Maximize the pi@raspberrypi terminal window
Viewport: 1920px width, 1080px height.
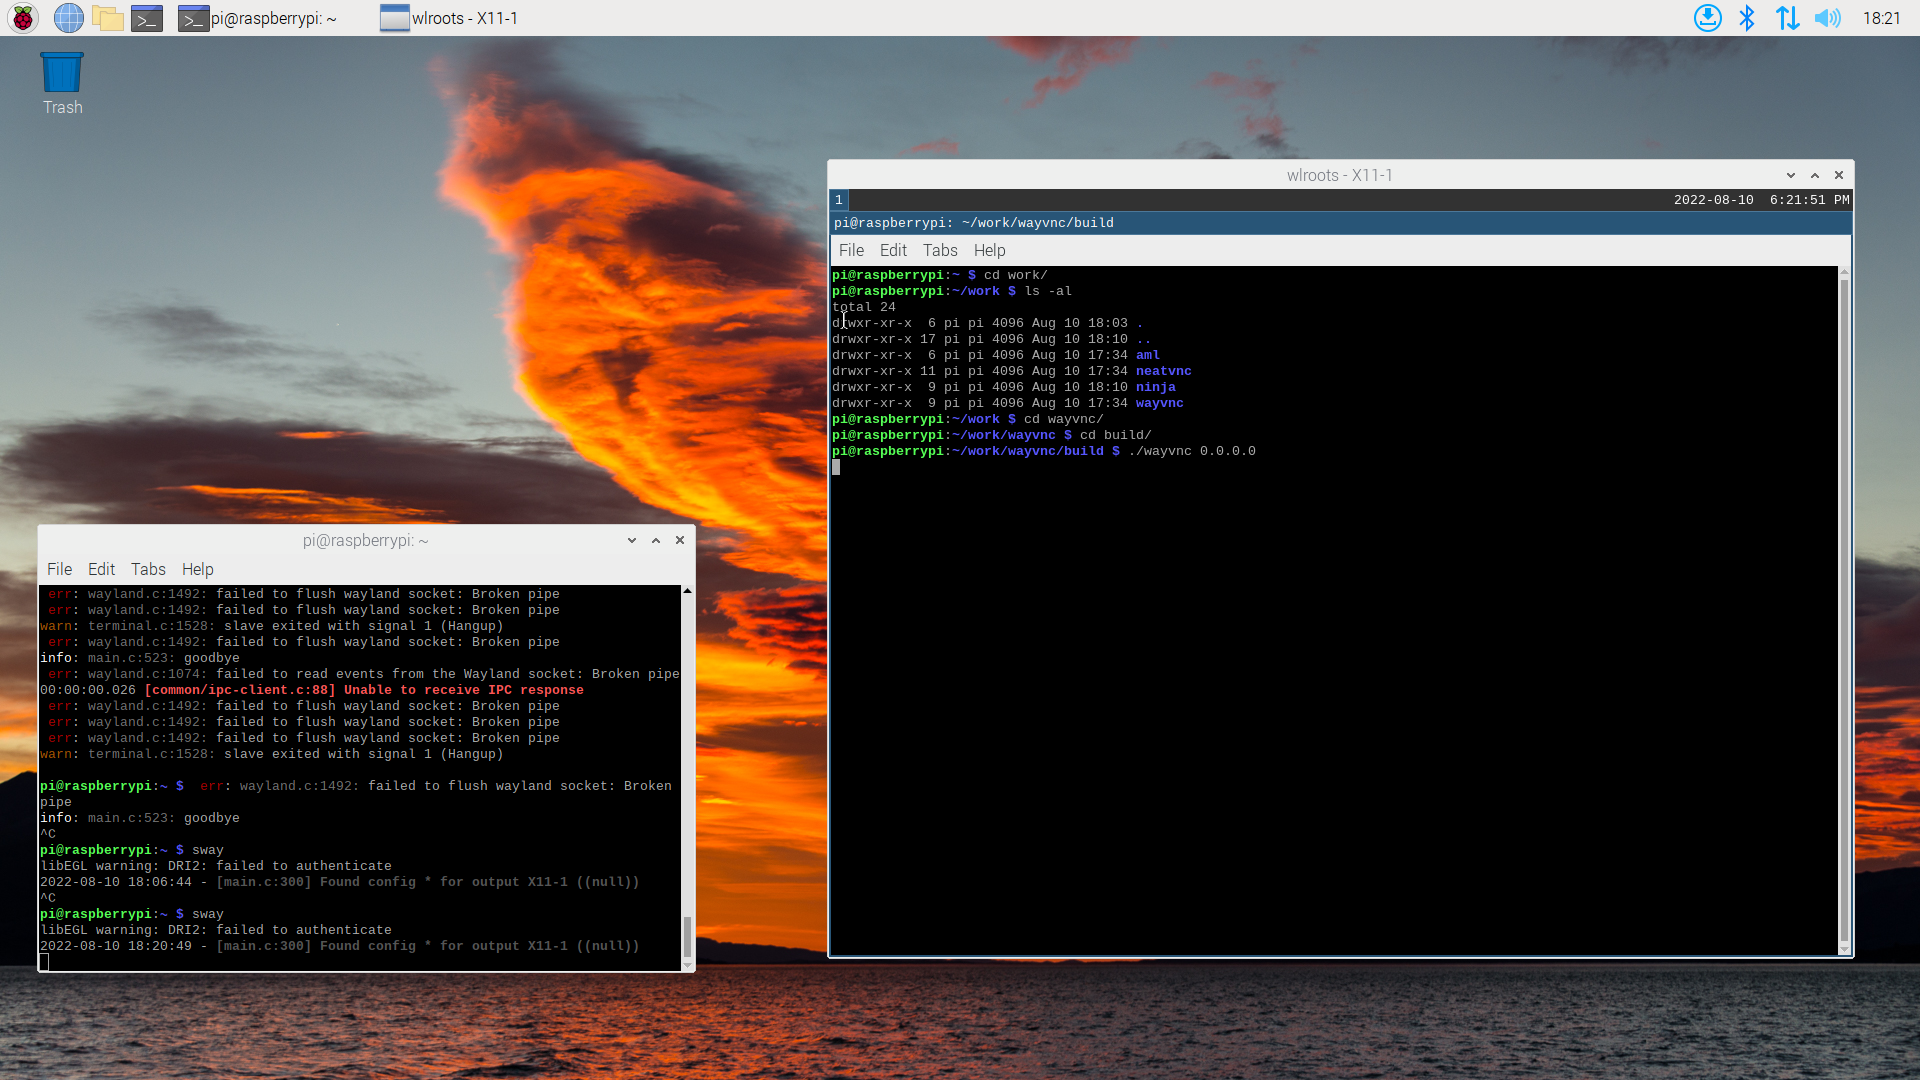point(656,540)
